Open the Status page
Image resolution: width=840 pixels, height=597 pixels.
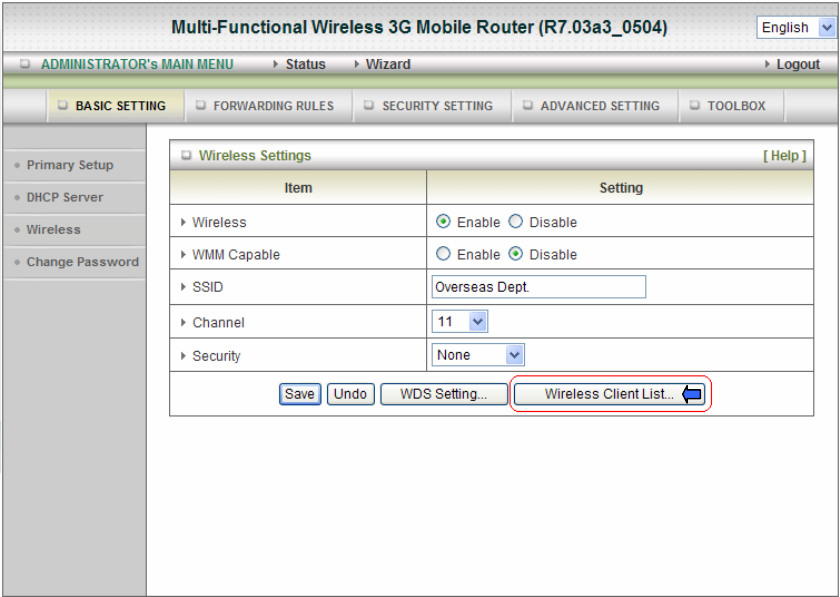click(305, 64)
